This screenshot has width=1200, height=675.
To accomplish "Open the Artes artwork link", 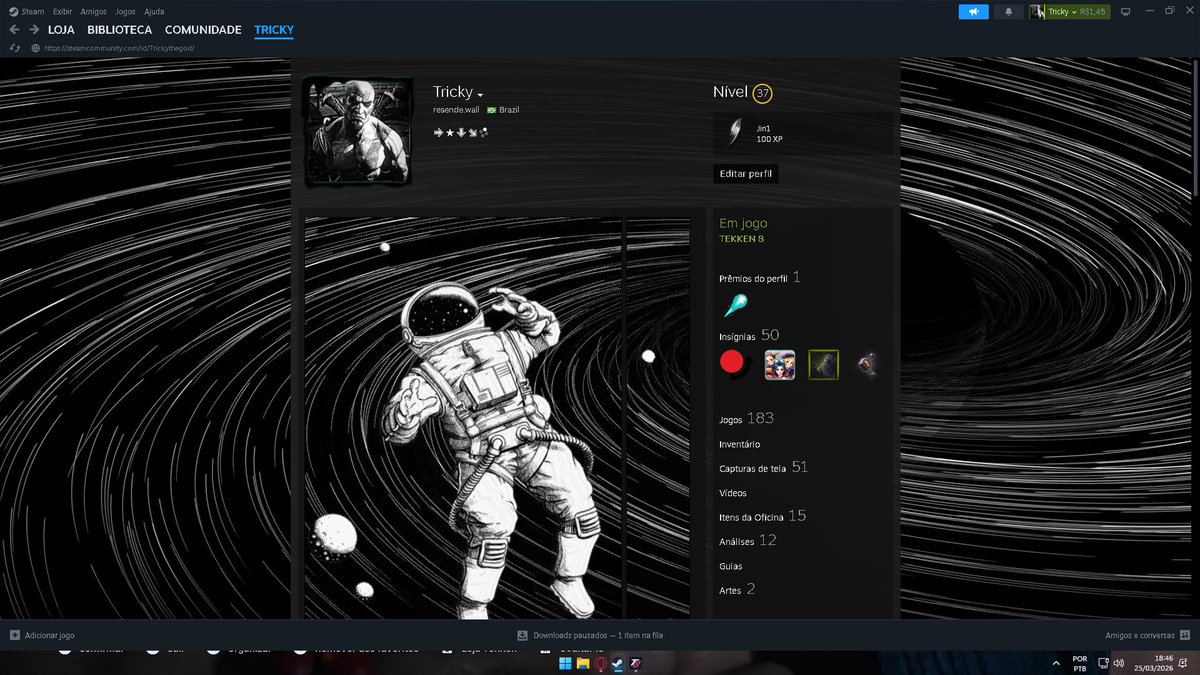I will (737, 590).
